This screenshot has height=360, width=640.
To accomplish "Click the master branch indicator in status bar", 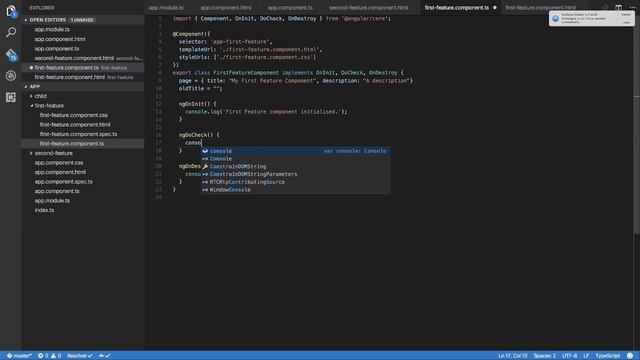I will (19, 356).
